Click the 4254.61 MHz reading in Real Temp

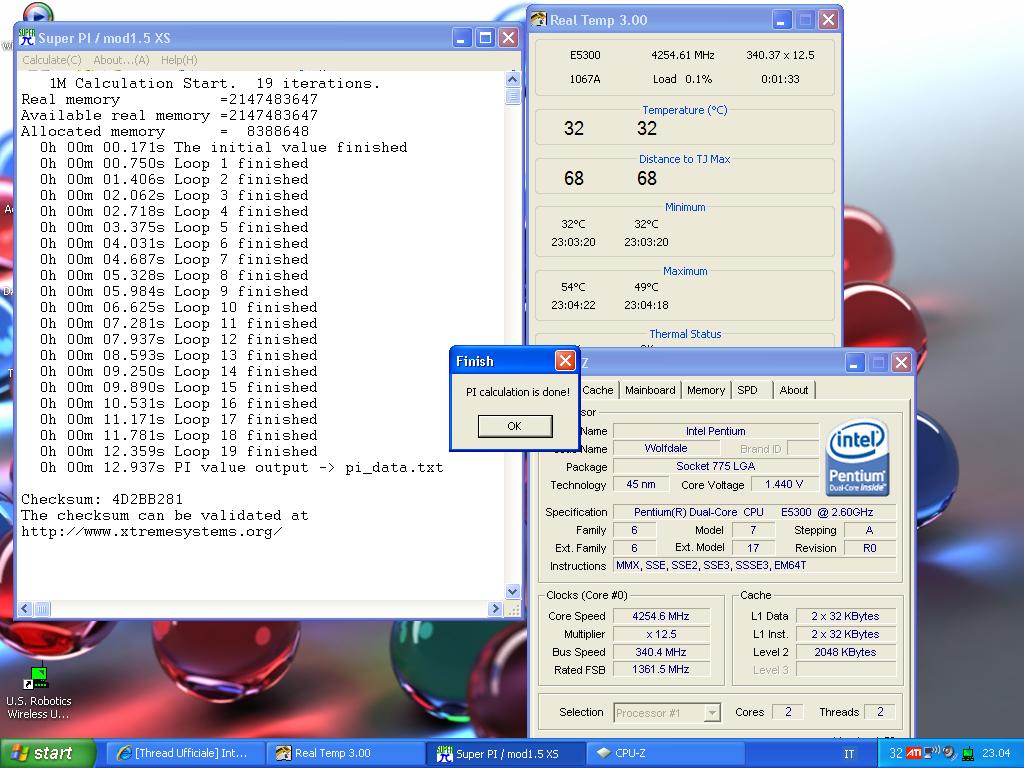click(x=682, y=56)
